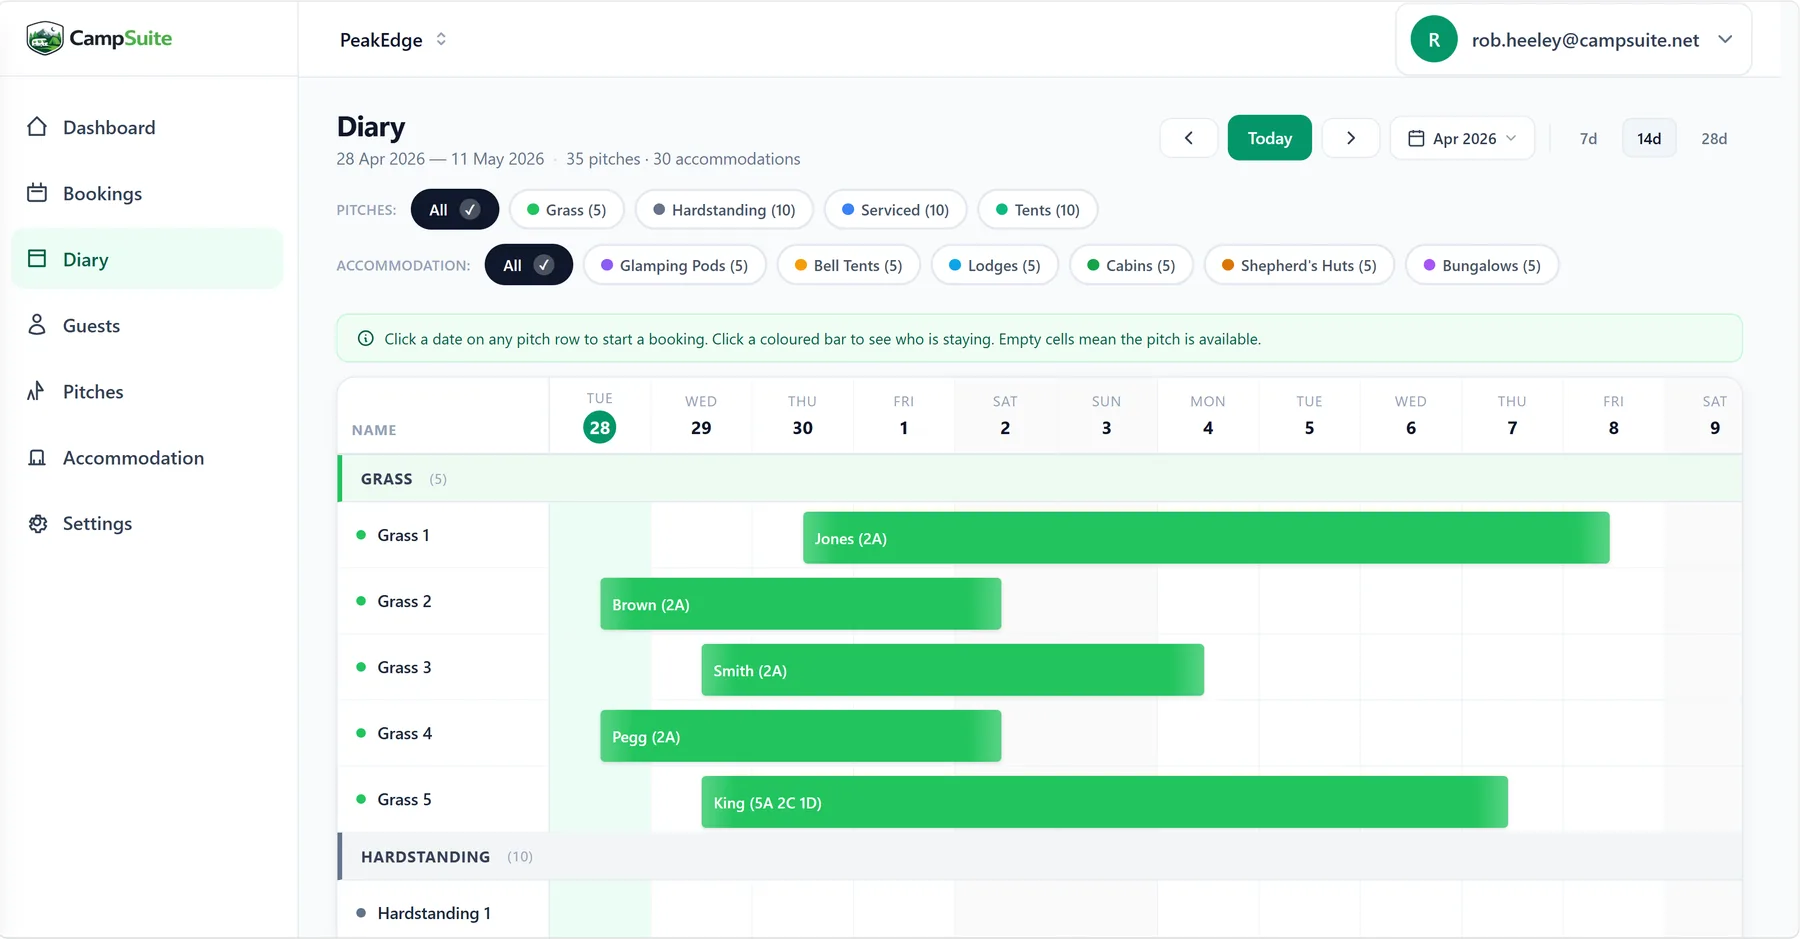Click the Dashboard home icon
This screenshot has height=939, width=1800.
pyautogui.click(x=37, y=127)
